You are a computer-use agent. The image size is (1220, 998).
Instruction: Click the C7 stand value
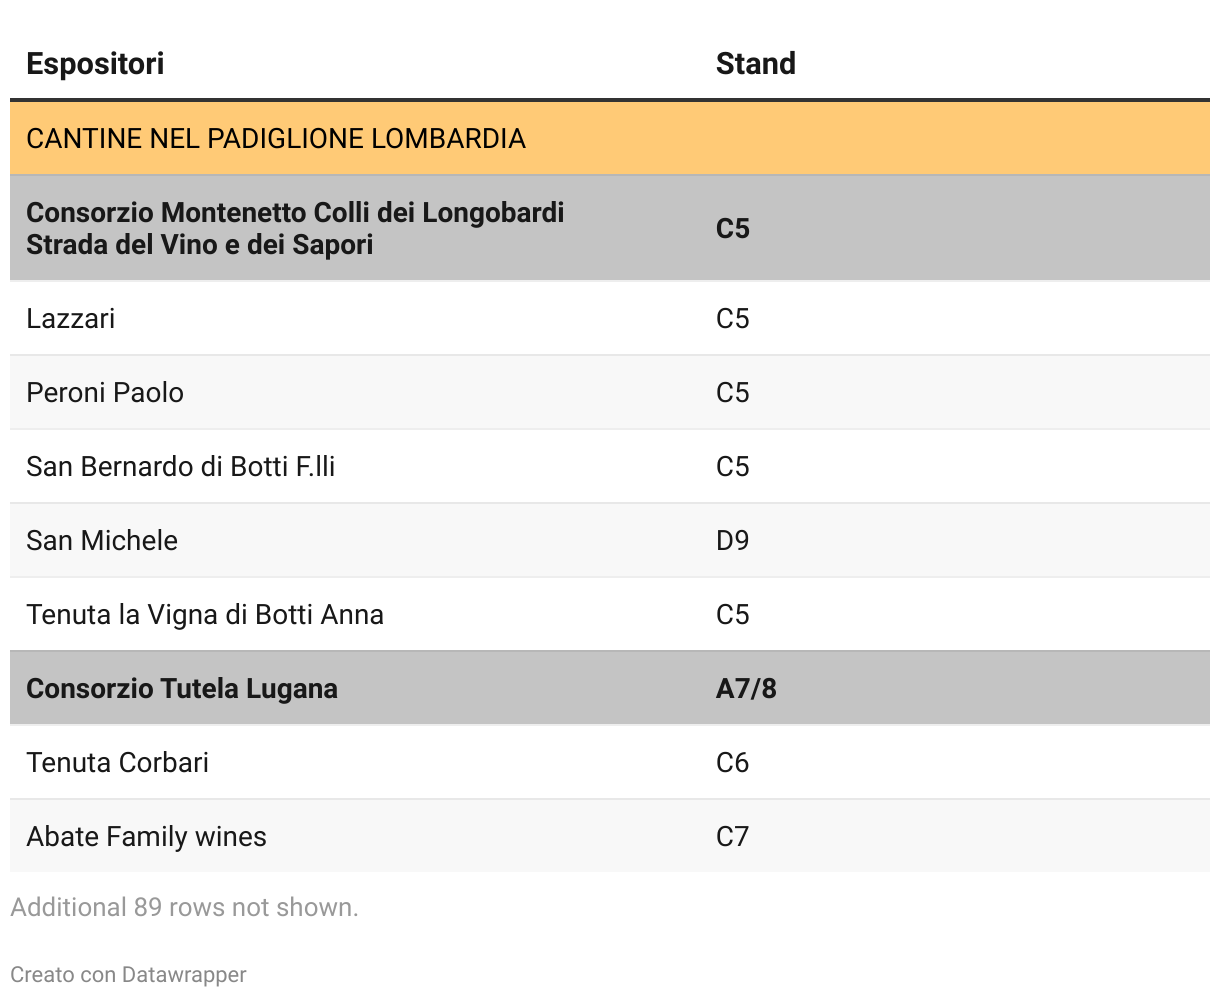(x=733, y=837)
